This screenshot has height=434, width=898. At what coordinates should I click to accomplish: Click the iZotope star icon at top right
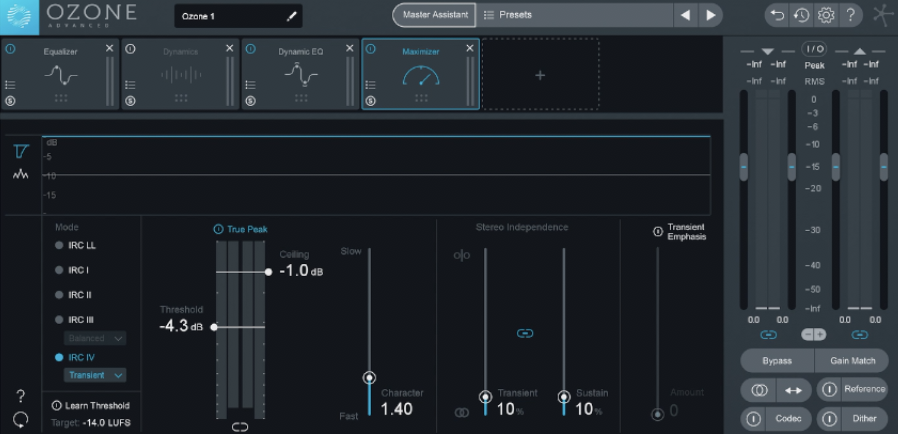[884, 15]
